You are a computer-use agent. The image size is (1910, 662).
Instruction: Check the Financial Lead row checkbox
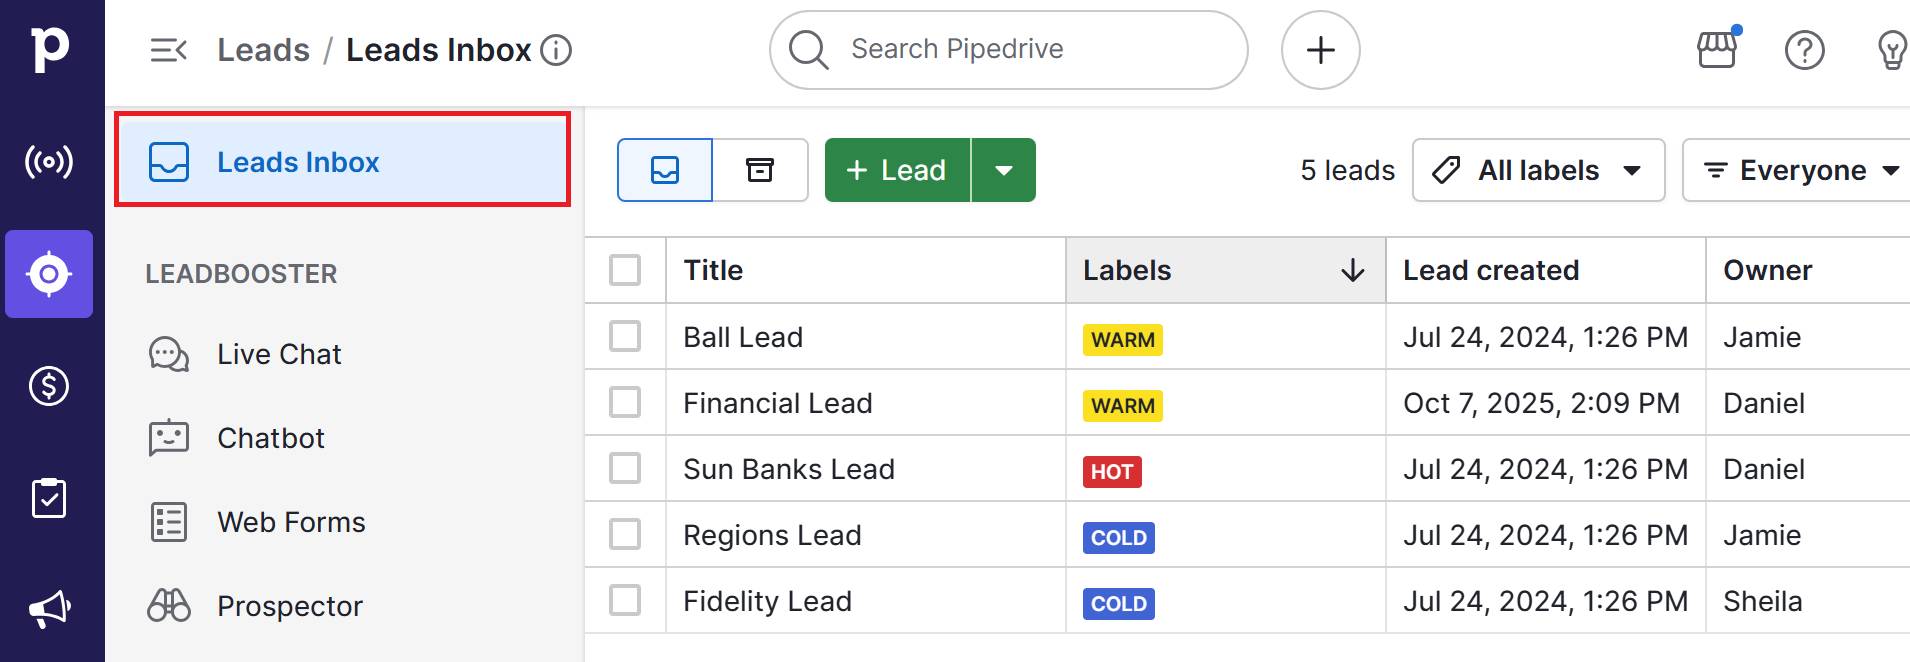(625, 402)
